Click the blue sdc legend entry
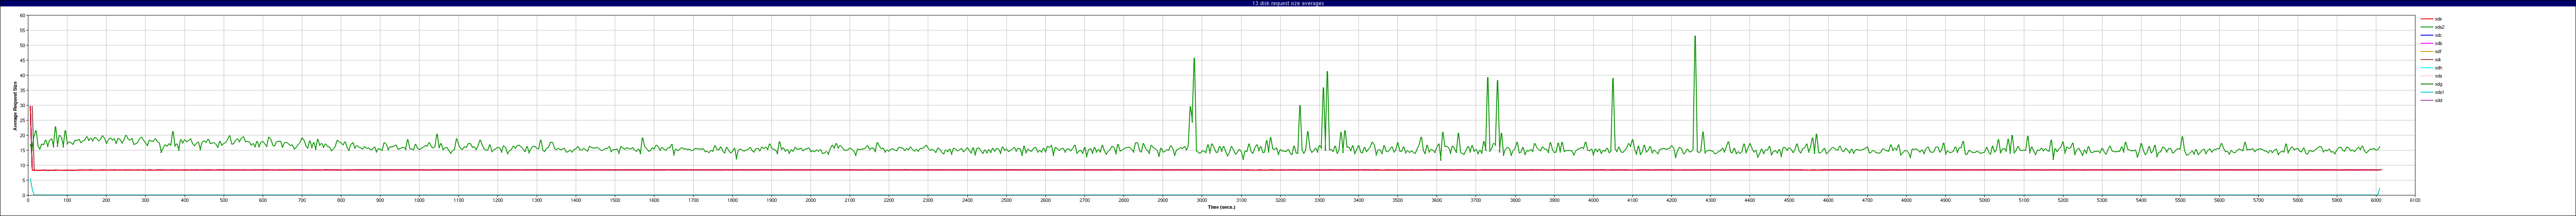 point(2431,35)
